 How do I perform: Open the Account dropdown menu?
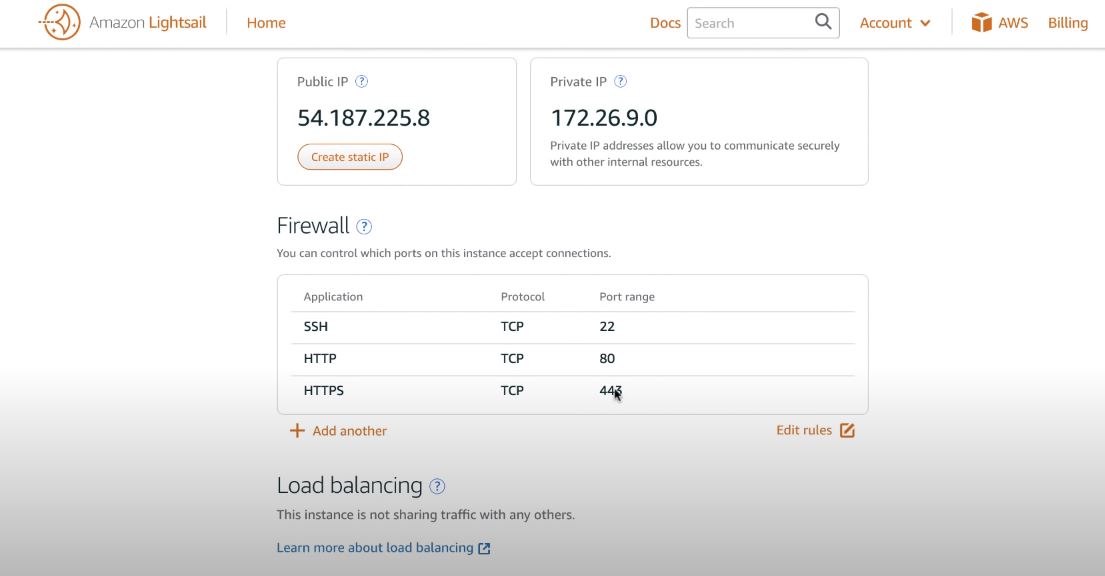pos(894,21)
